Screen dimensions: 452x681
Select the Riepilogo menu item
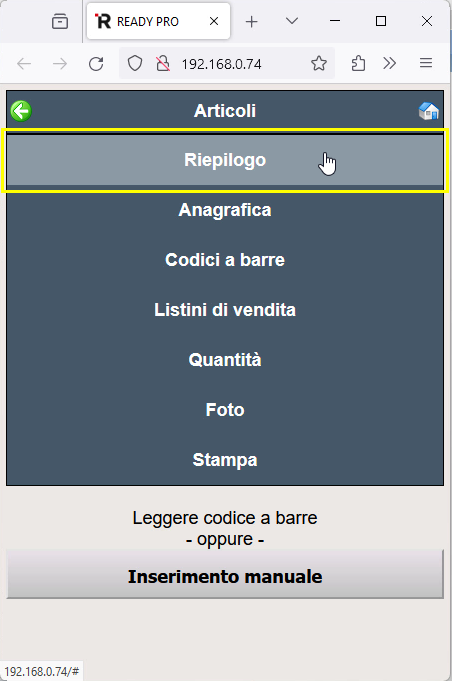[x=225, y=160]
